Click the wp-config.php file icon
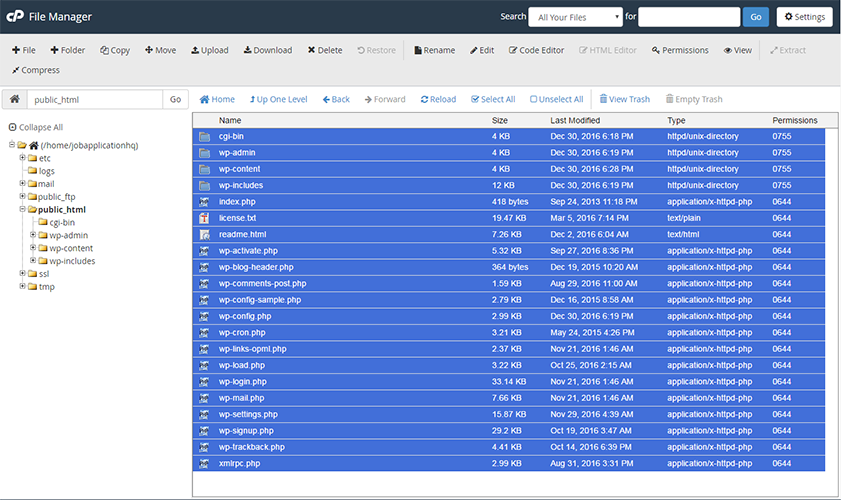This screenshot has width=841, height=500. (204, 317)
